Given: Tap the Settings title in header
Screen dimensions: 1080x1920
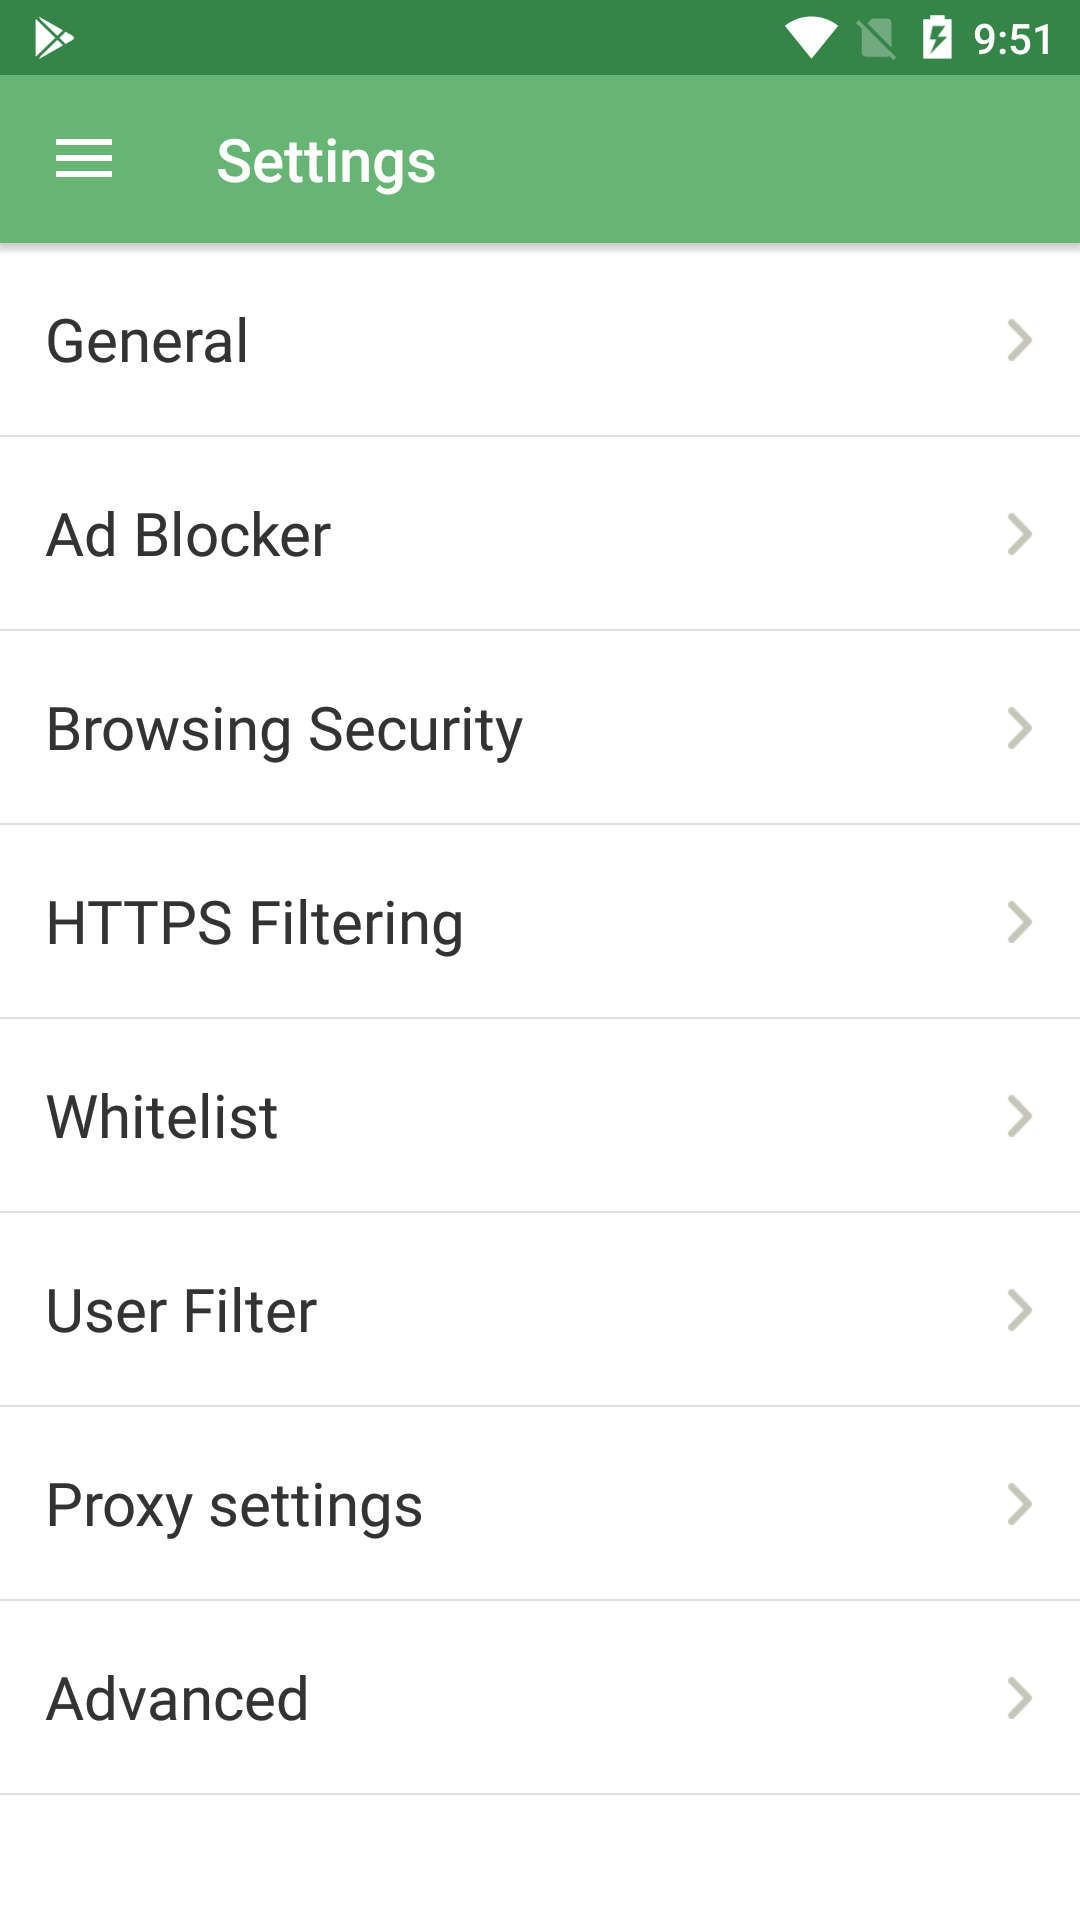Looking at the screenshot, I should pyautogui.click(x=326, y=161).
